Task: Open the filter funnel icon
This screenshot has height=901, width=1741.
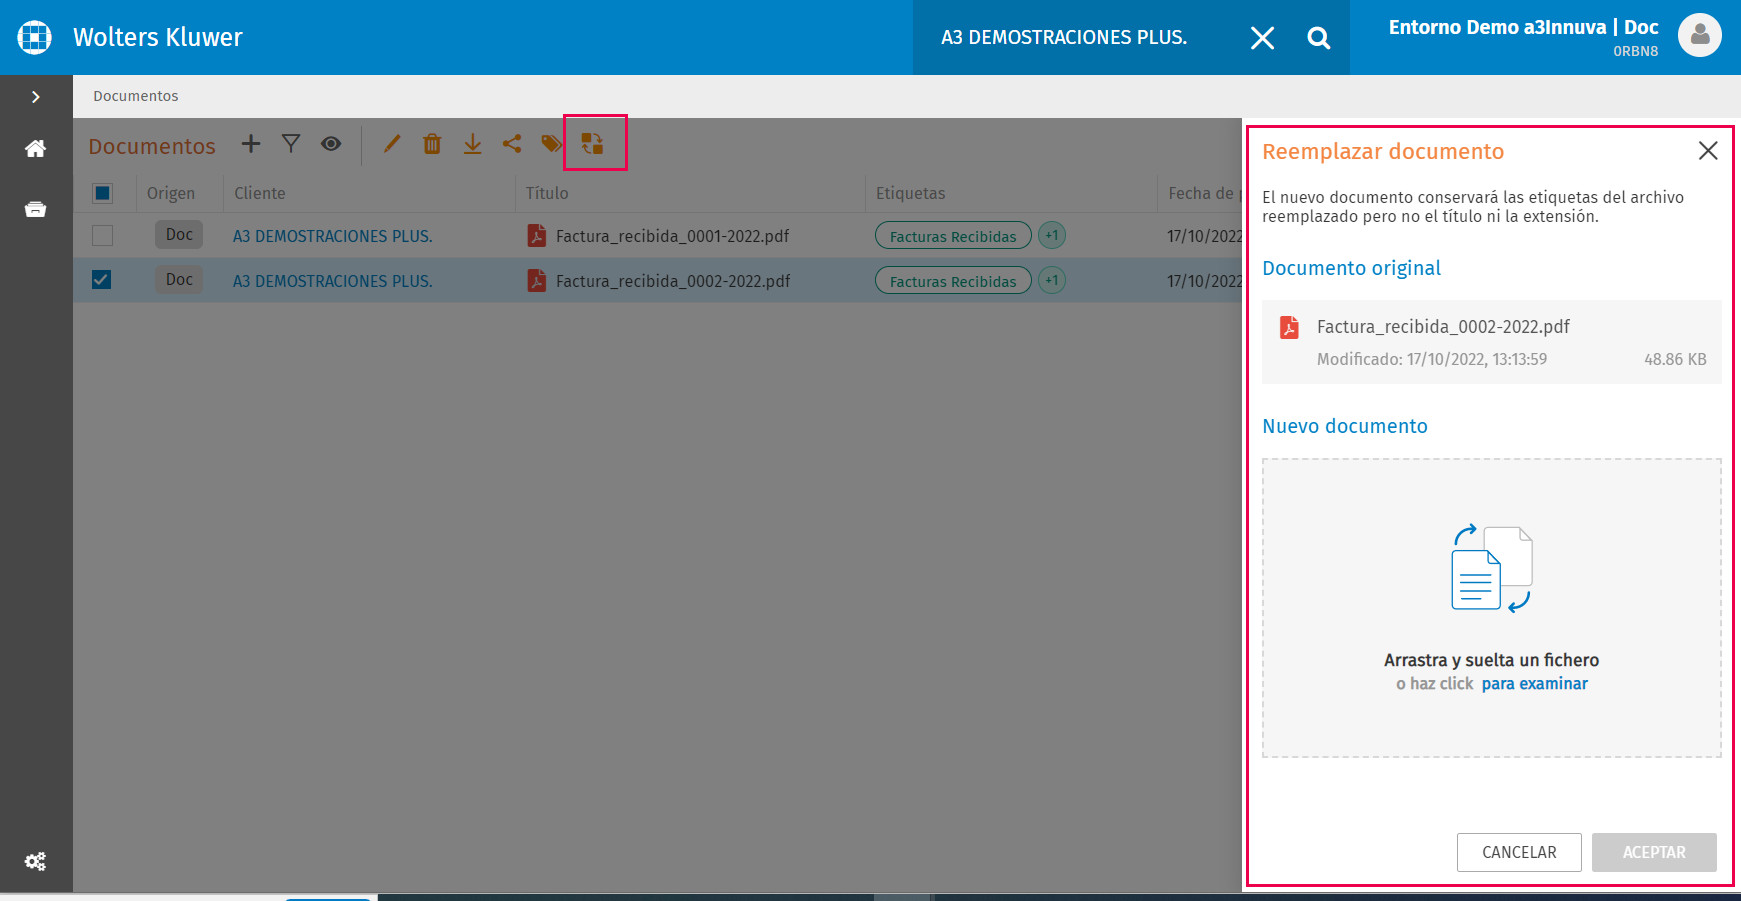Action: (x=291, y=144)
